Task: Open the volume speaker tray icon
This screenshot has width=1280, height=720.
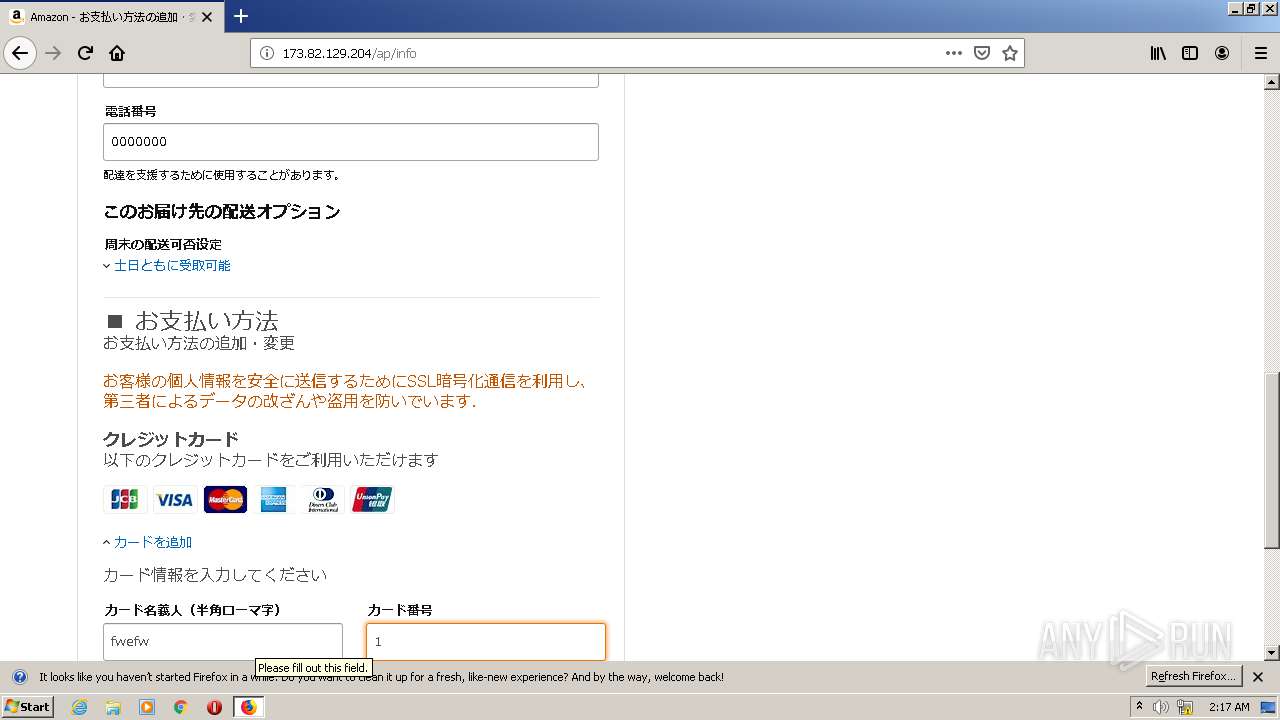Action: coord(1161,707)
